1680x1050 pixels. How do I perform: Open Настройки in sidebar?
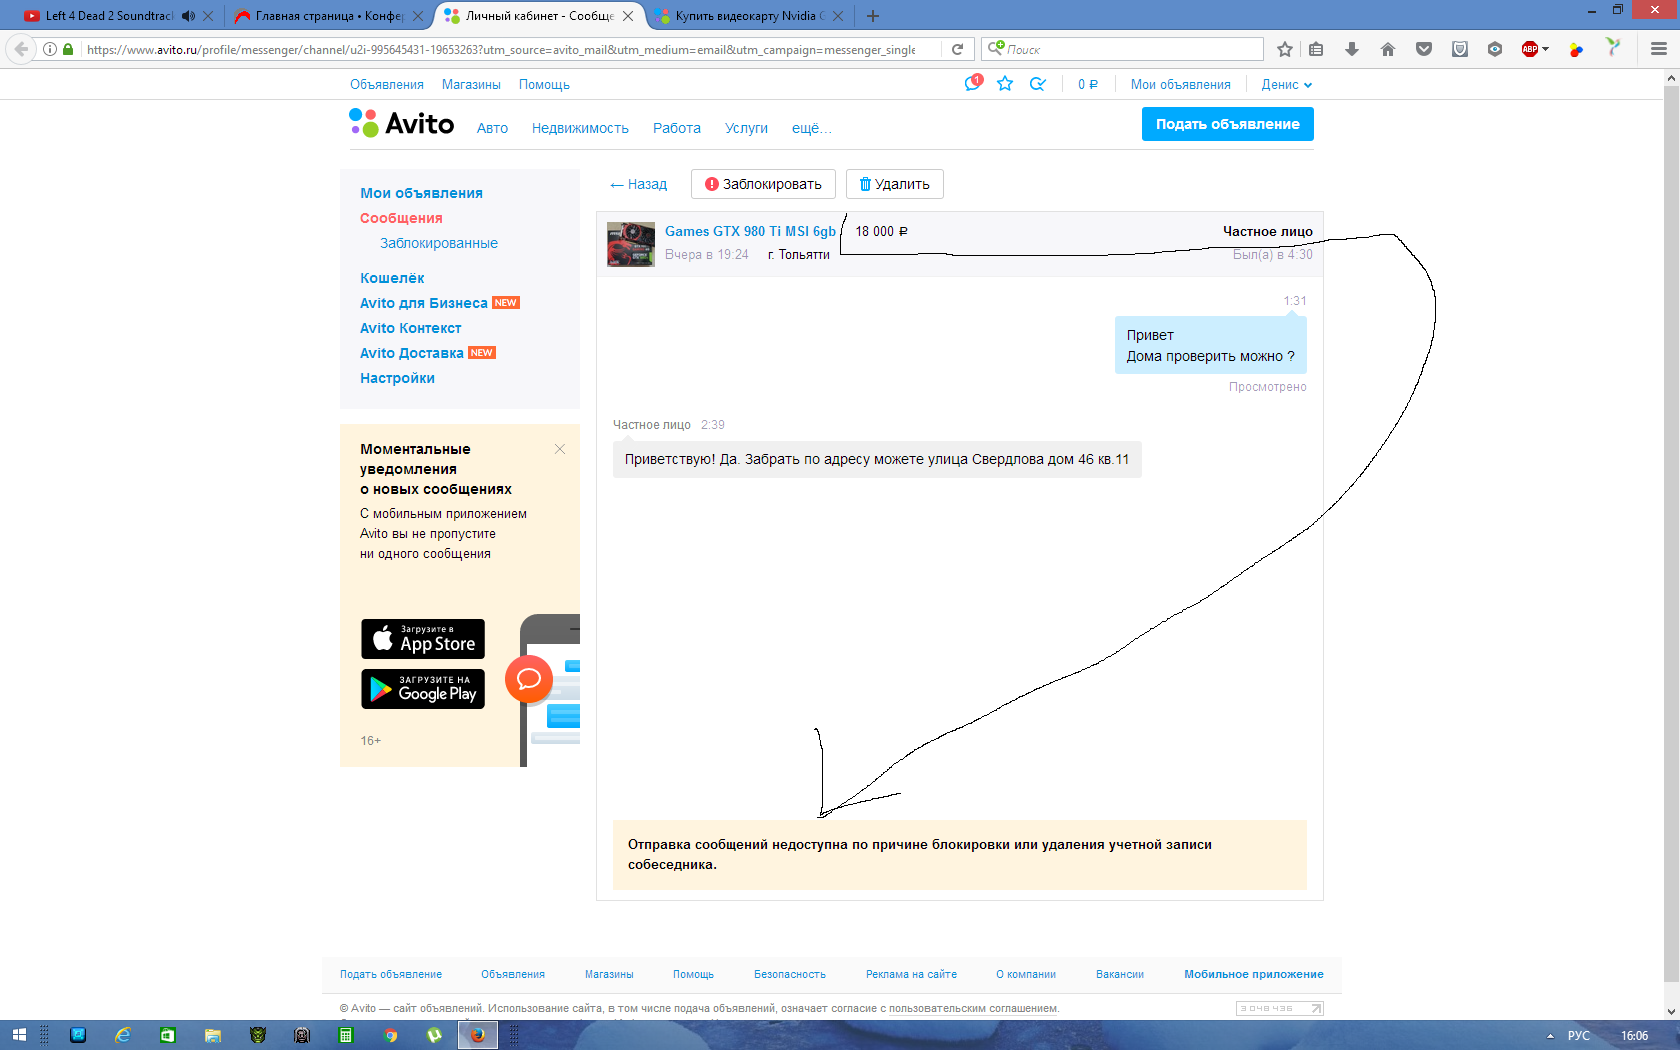click(x=397, y=378)
